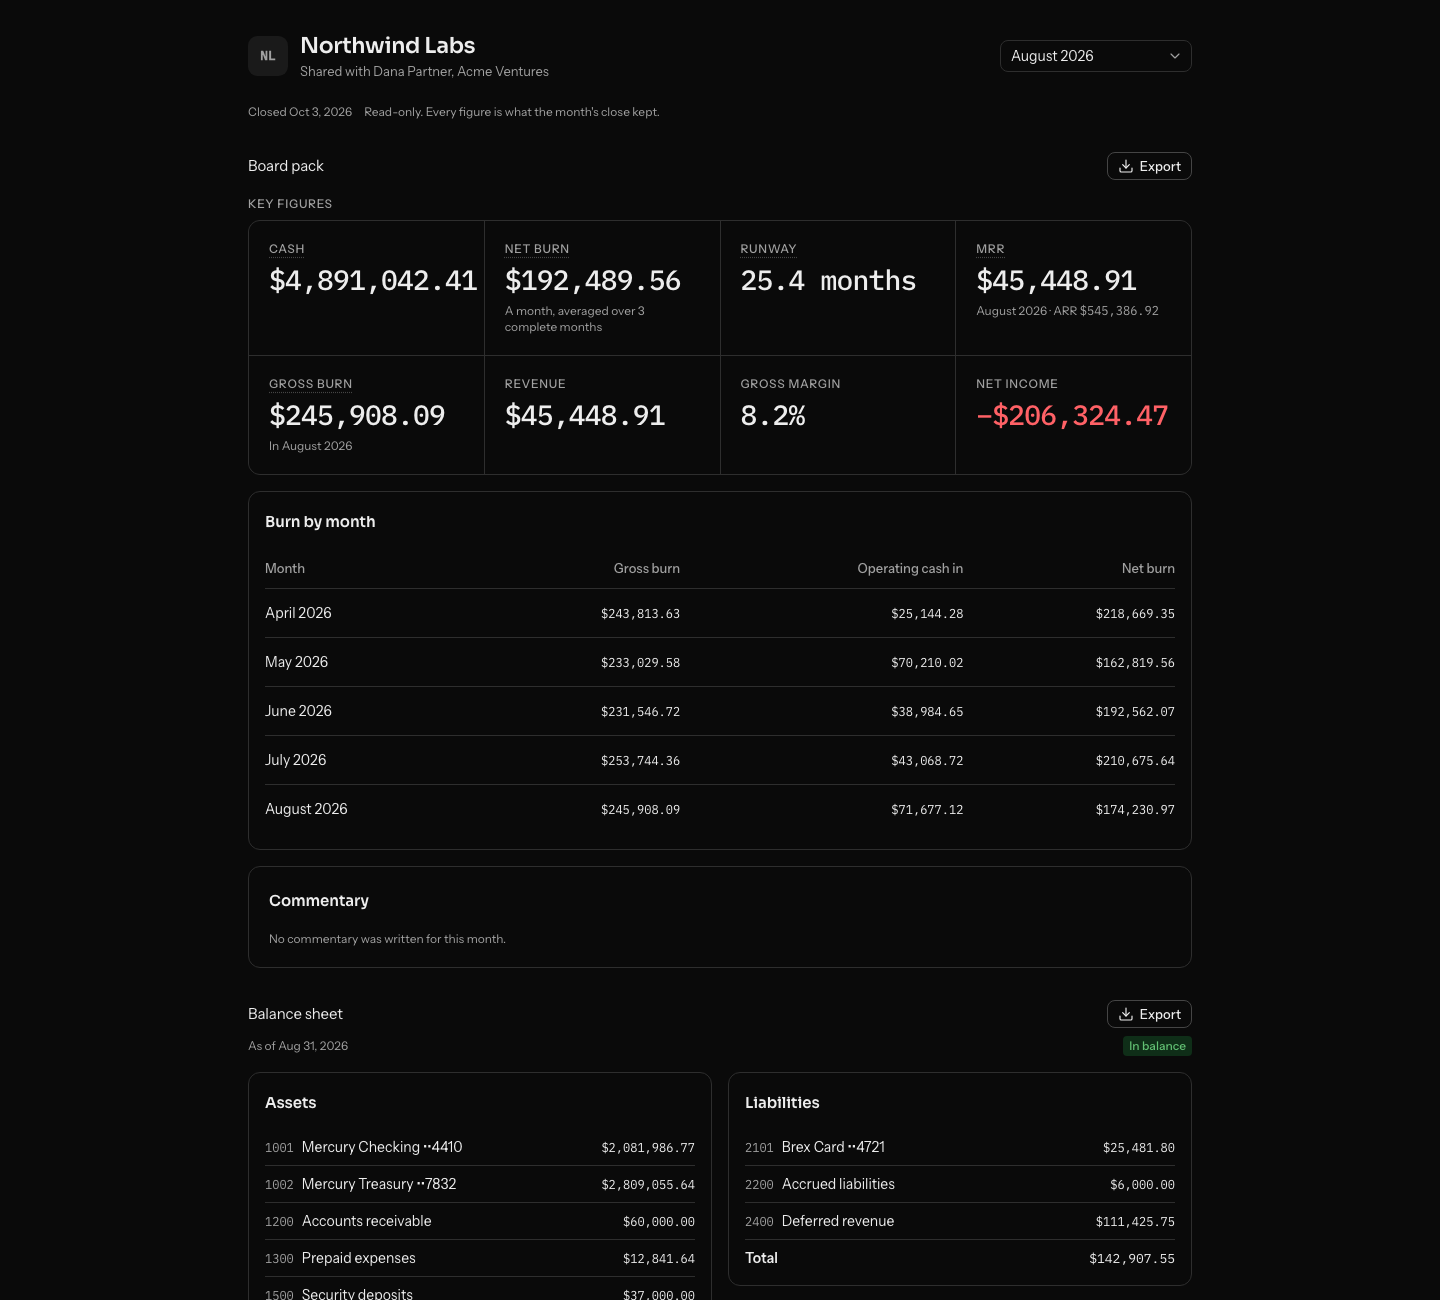Image resolution: width=1440 pixels, height=1300 pixels.
Task: Click the Commentary section heading
Action: click(319, 901)
